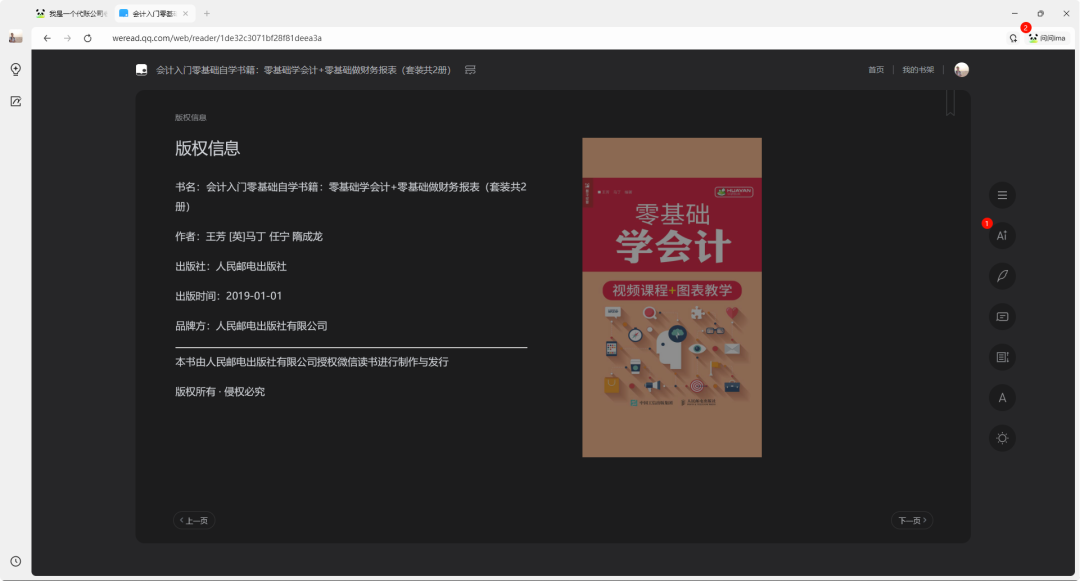Go back with the browser back arrow
This screenshot has height=581, width=1080.
(47, 38)
